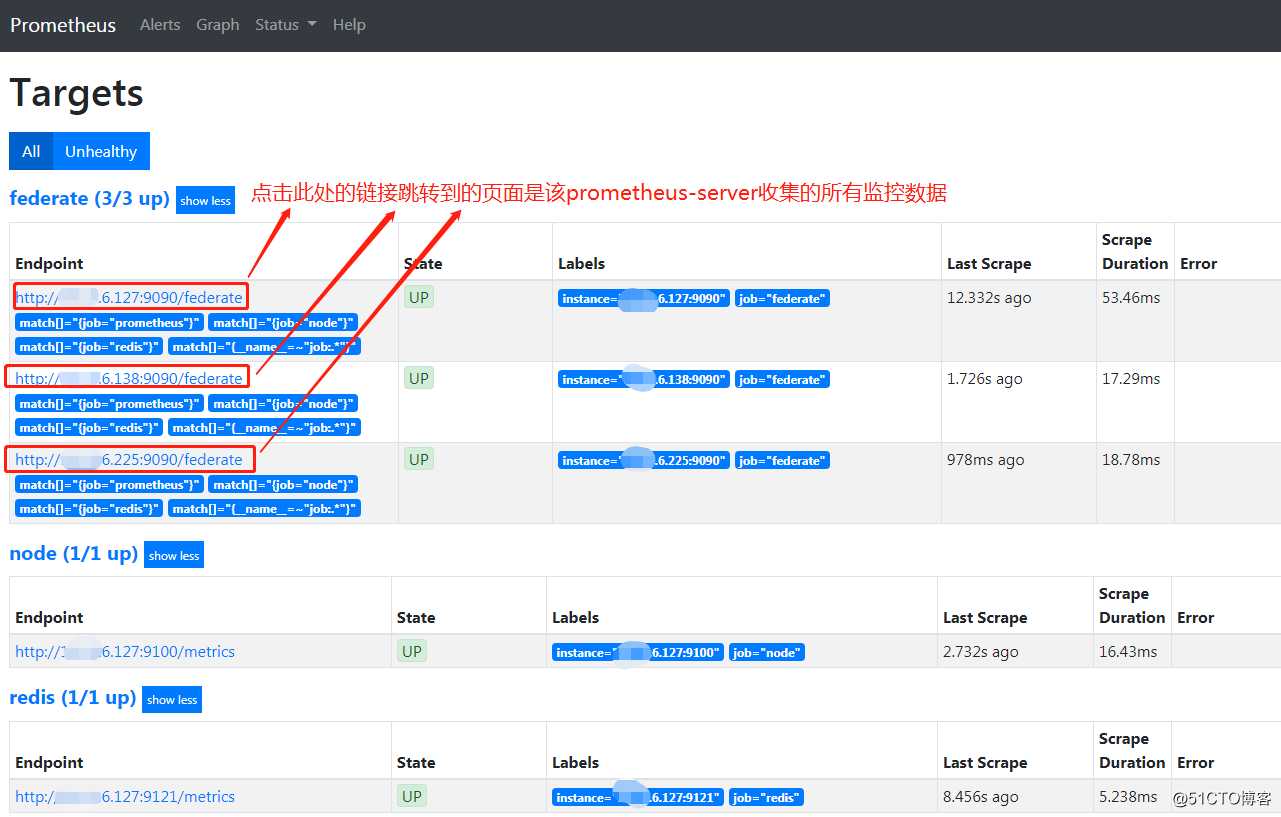Viewport: 1281px width, 817px height.
Task: Click the UP state of 6.127:9090 federate
Action: [x=419, y=297]
